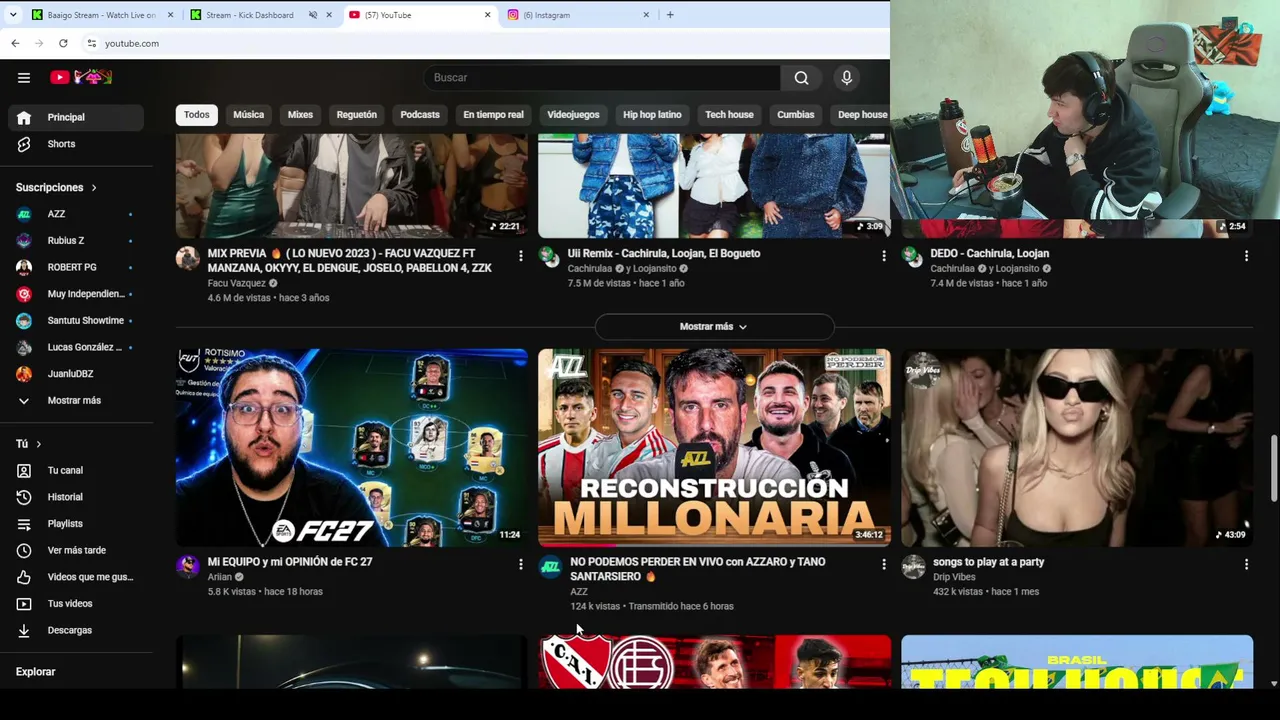Image resolution: width=1280 pixels, height=720 pixels.
Task: Open Tu canal in the sidebar
Action: (76, 470)
